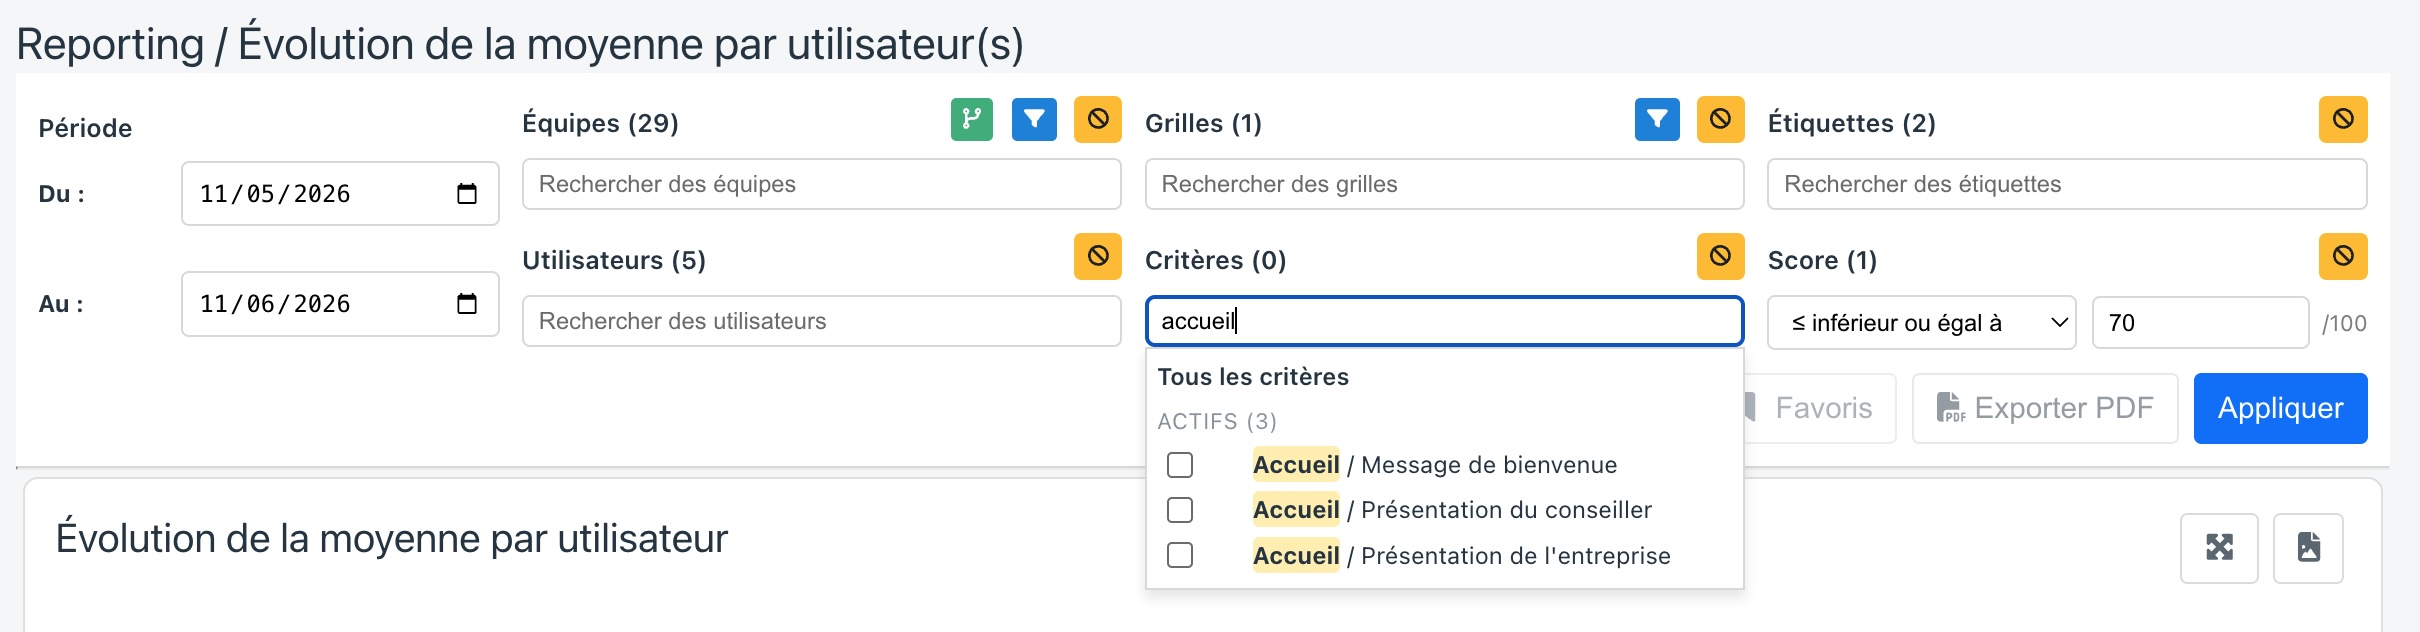Screen dimensions: 2420x632
Task: Check Accueil / Présentation du conseiller criterion
Action: (x=1180, y=510)
